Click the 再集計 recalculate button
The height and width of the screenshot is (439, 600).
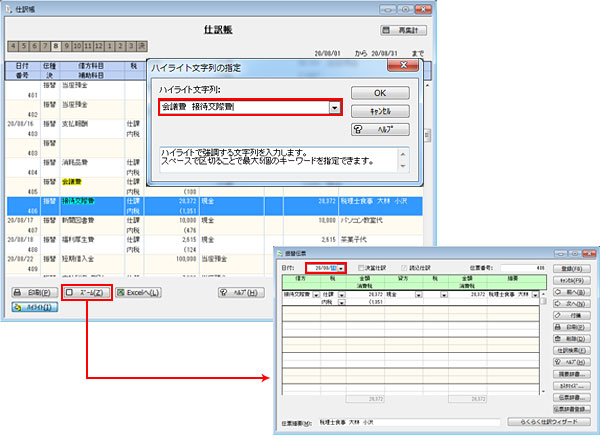(403, 30)
